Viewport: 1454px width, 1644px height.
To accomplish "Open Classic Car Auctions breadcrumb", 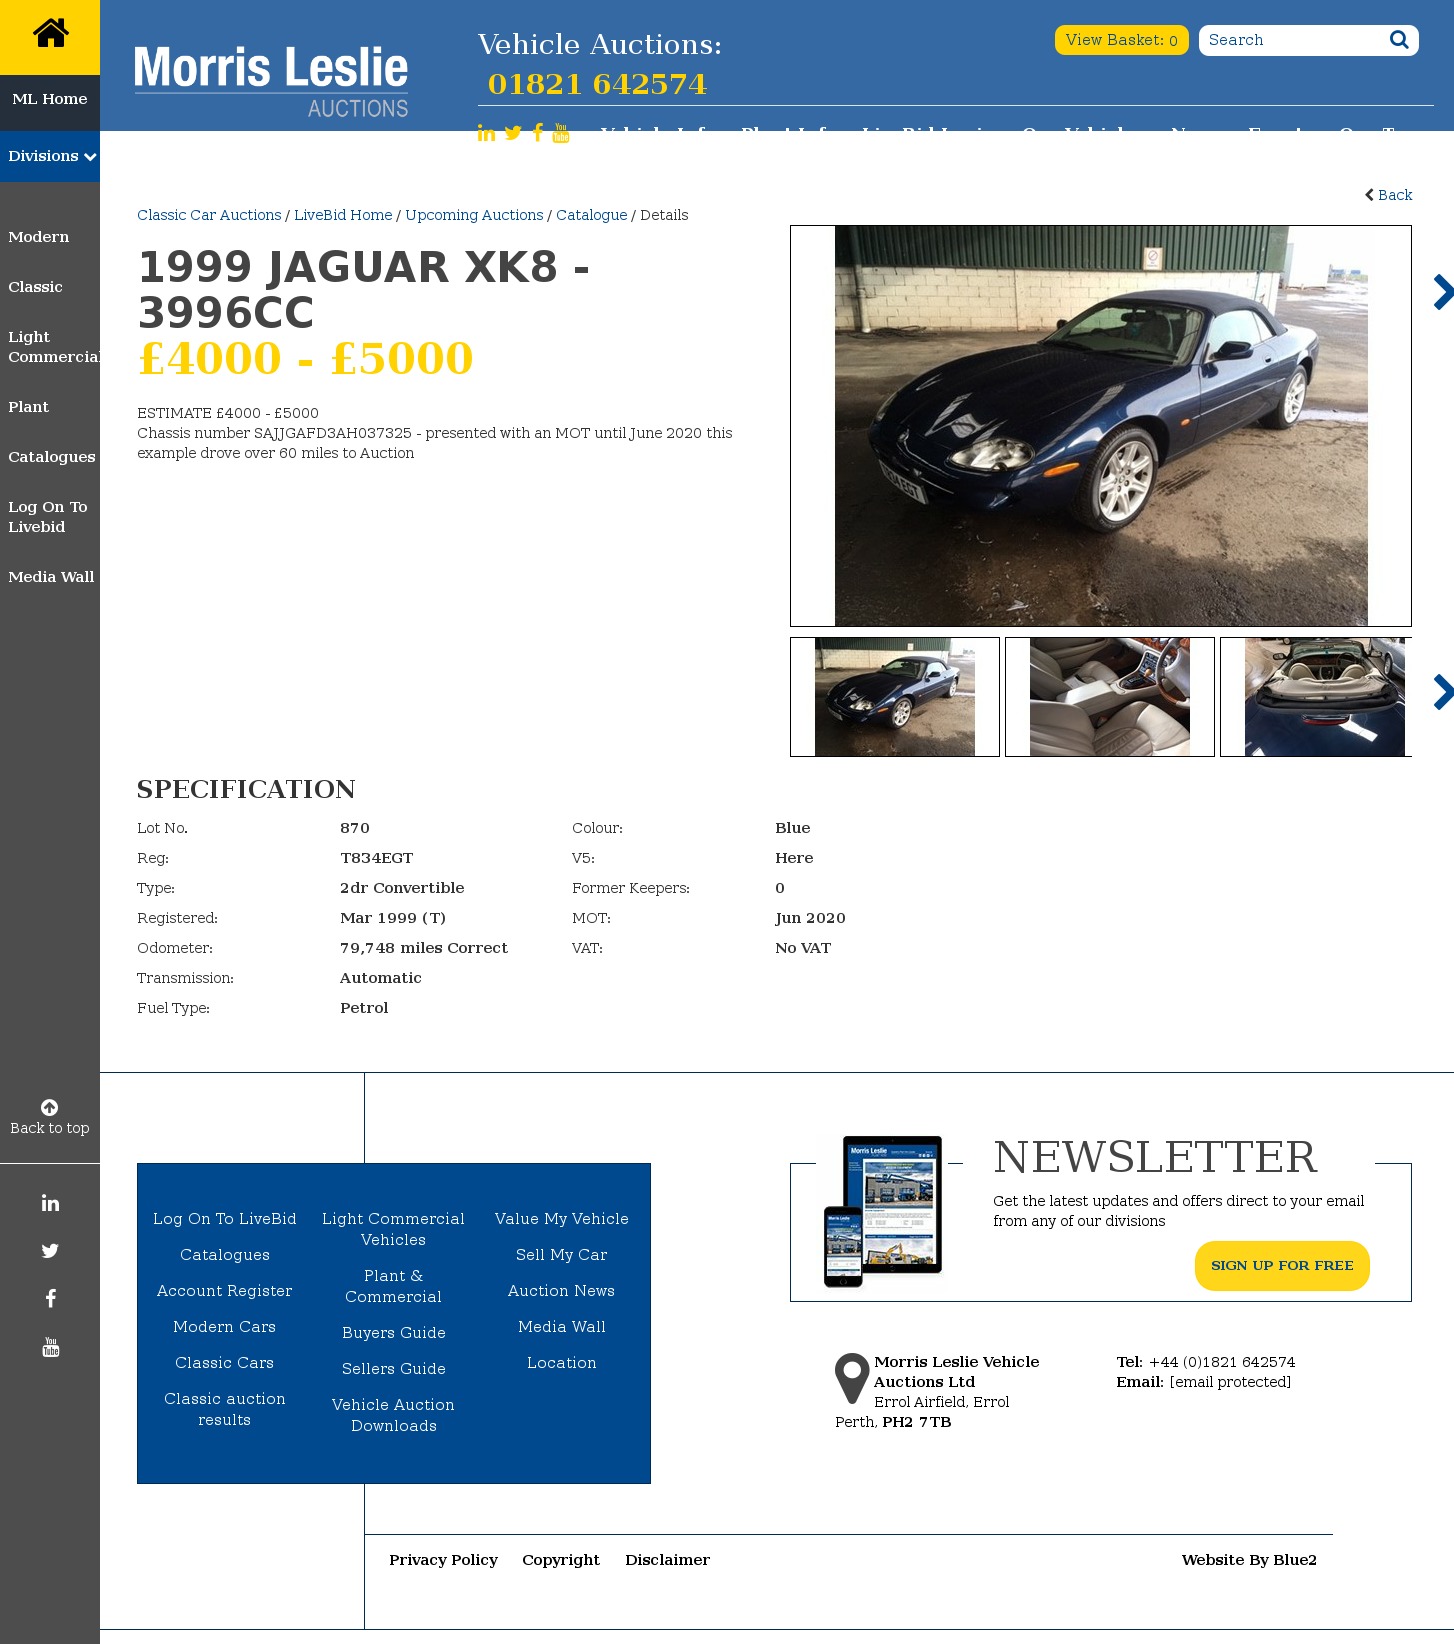I will click(x=209, y=215).
